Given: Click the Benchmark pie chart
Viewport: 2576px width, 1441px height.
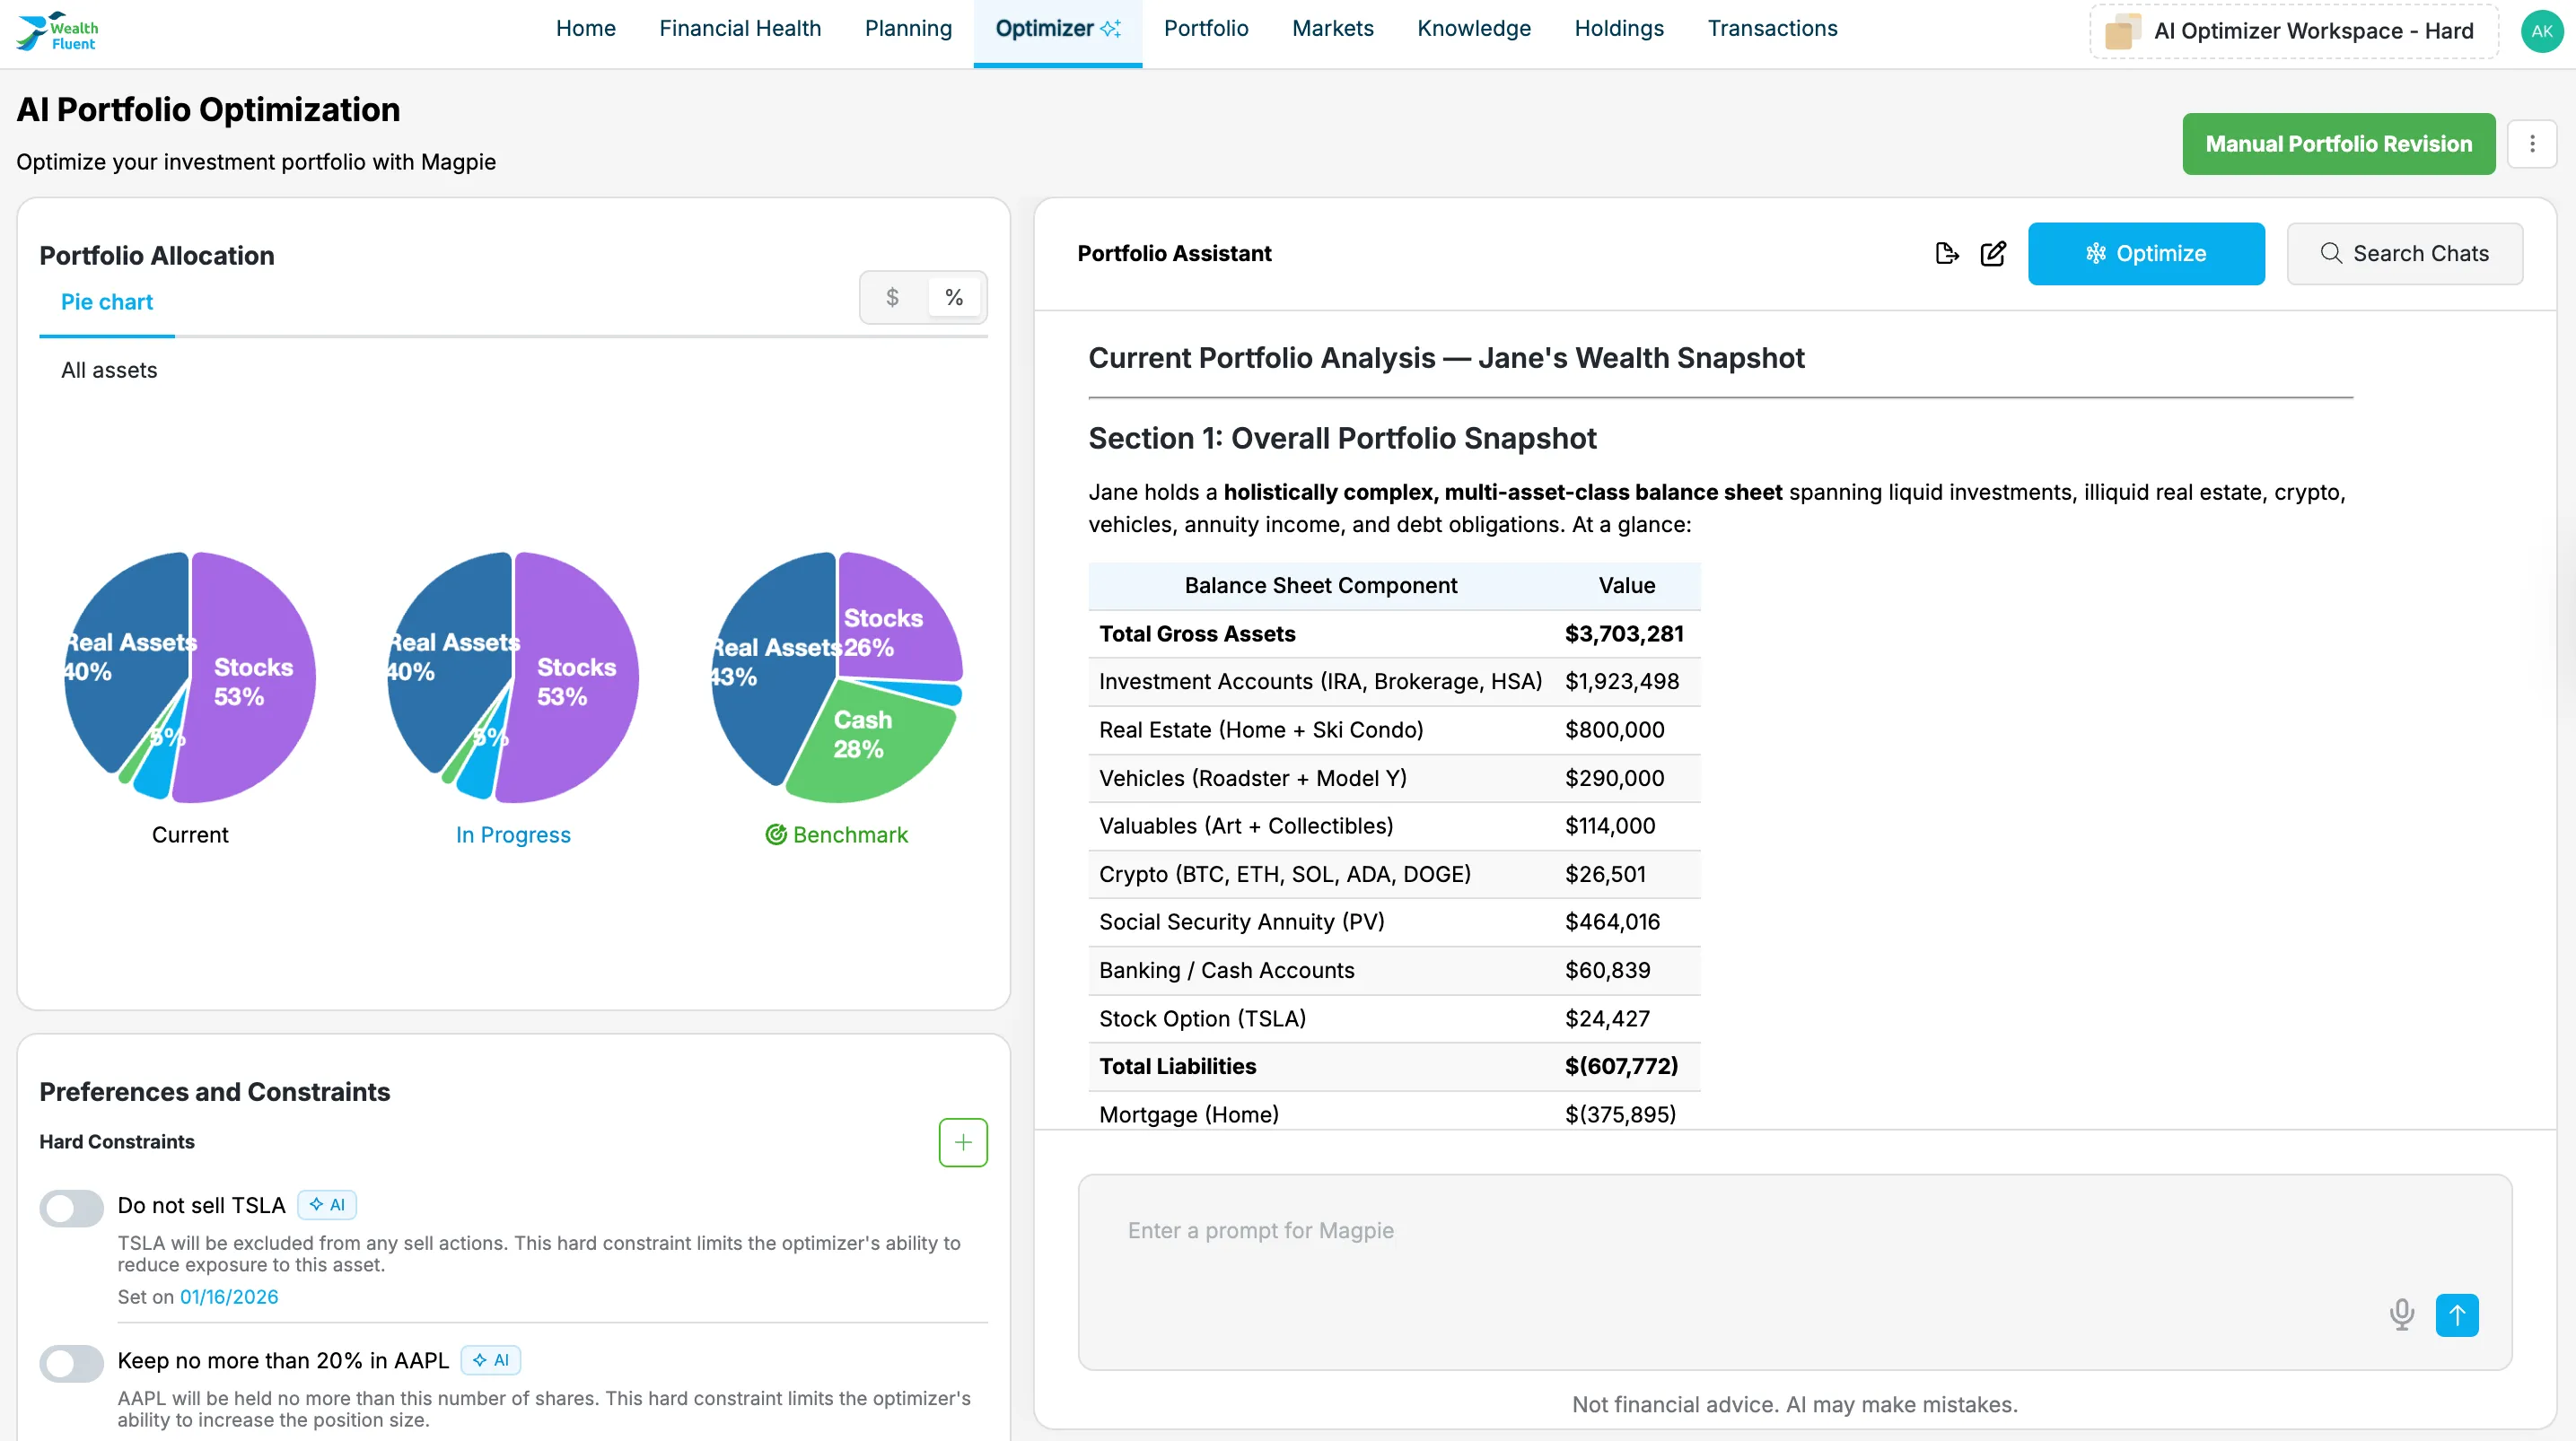Looking at the screenshot, I should 836,678.
